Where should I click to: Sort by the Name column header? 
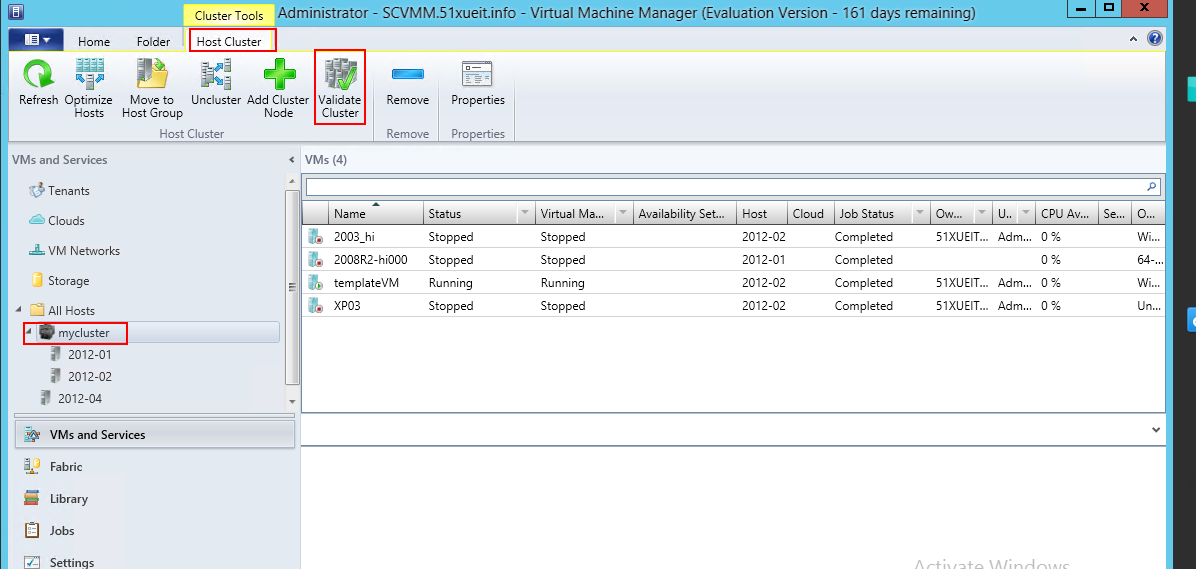pos(376,214)
